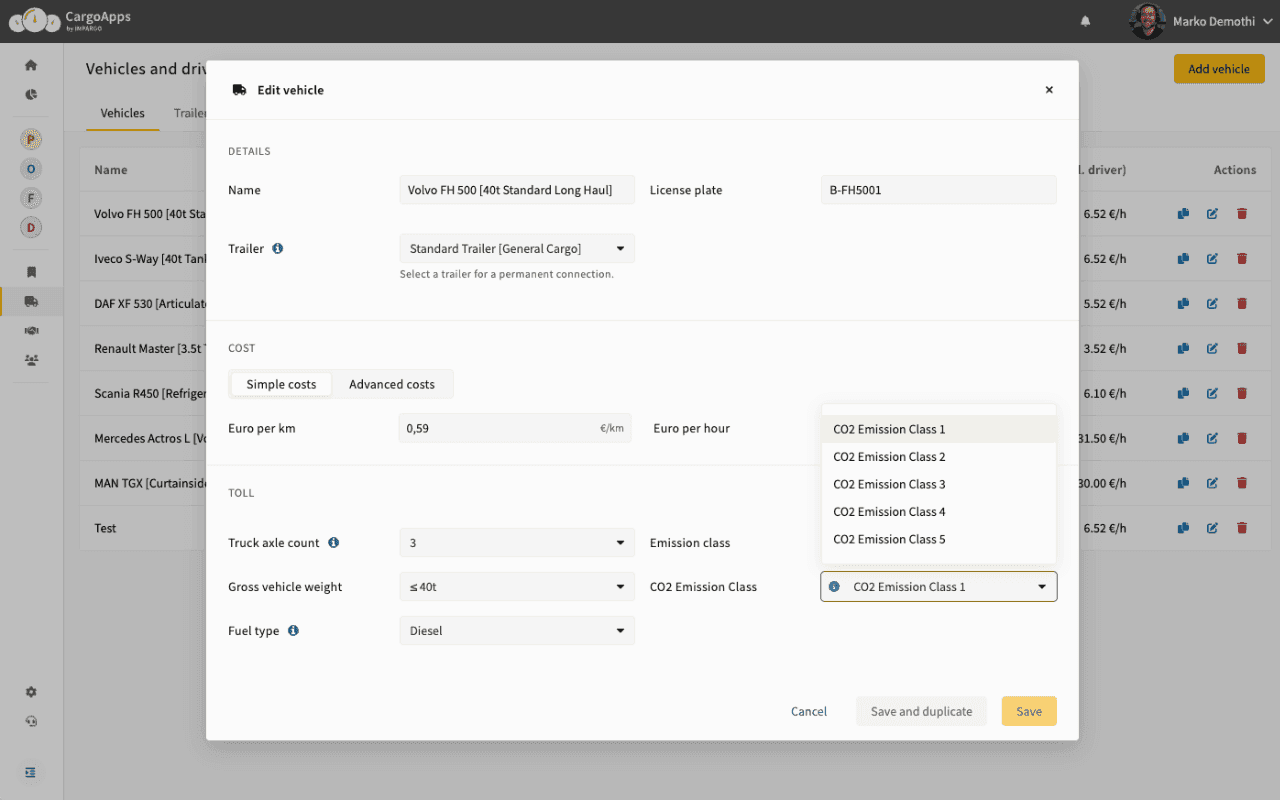Select Simple costs option
Image resolution: width=1280 pixels, height=800 pixels.
pos(281,384)
